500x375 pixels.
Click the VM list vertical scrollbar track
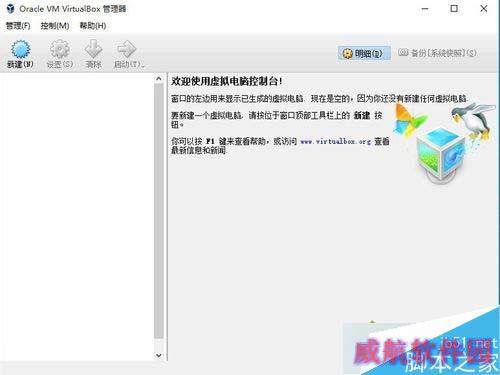pos(159,212)
